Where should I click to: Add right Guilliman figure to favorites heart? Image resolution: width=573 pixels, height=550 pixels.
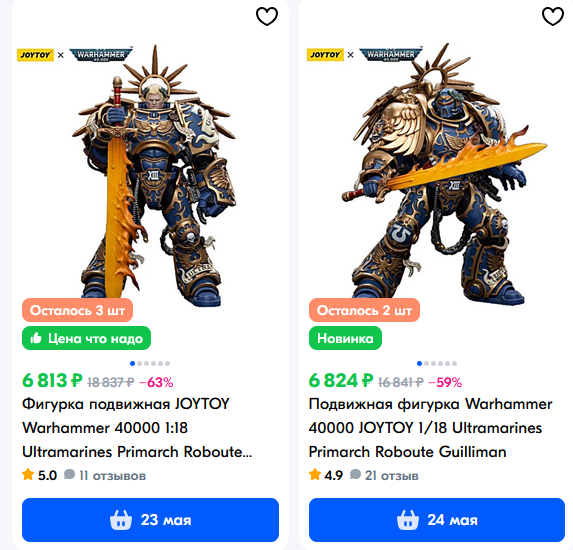[553, 16]
